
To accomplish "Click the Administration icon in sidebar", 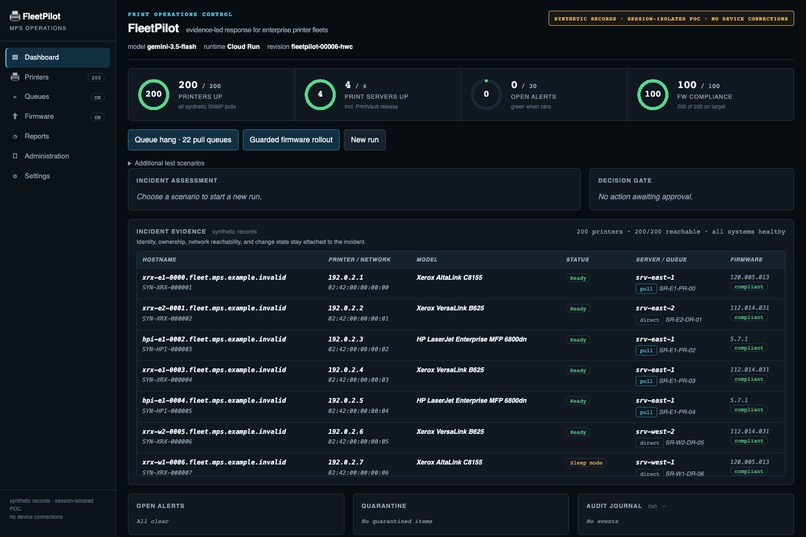I will (15, 156).
